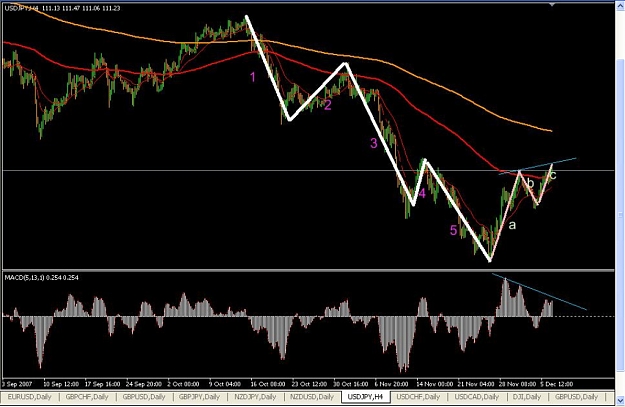
Task: Click the '17 Sep 16:00' time label
Action: (102, 384)
